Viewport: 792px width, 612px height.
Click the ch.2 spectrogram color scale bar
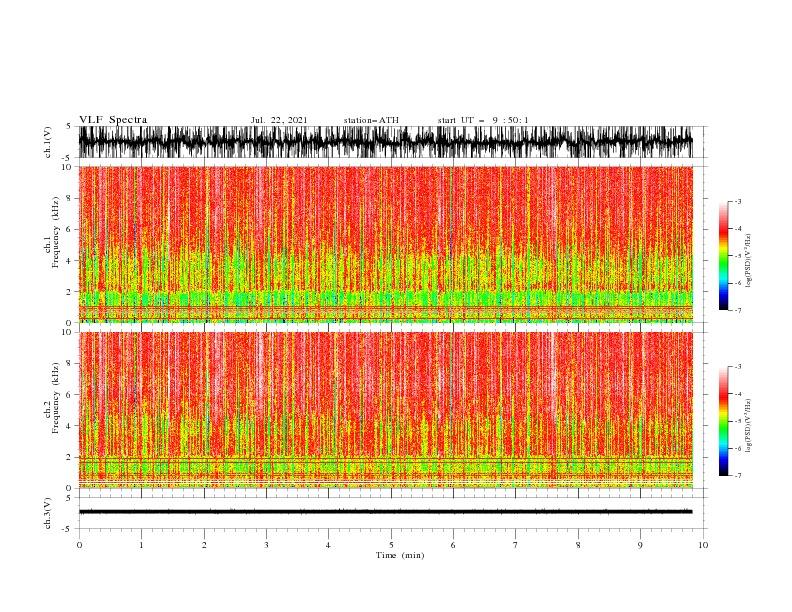click(723, 421)
